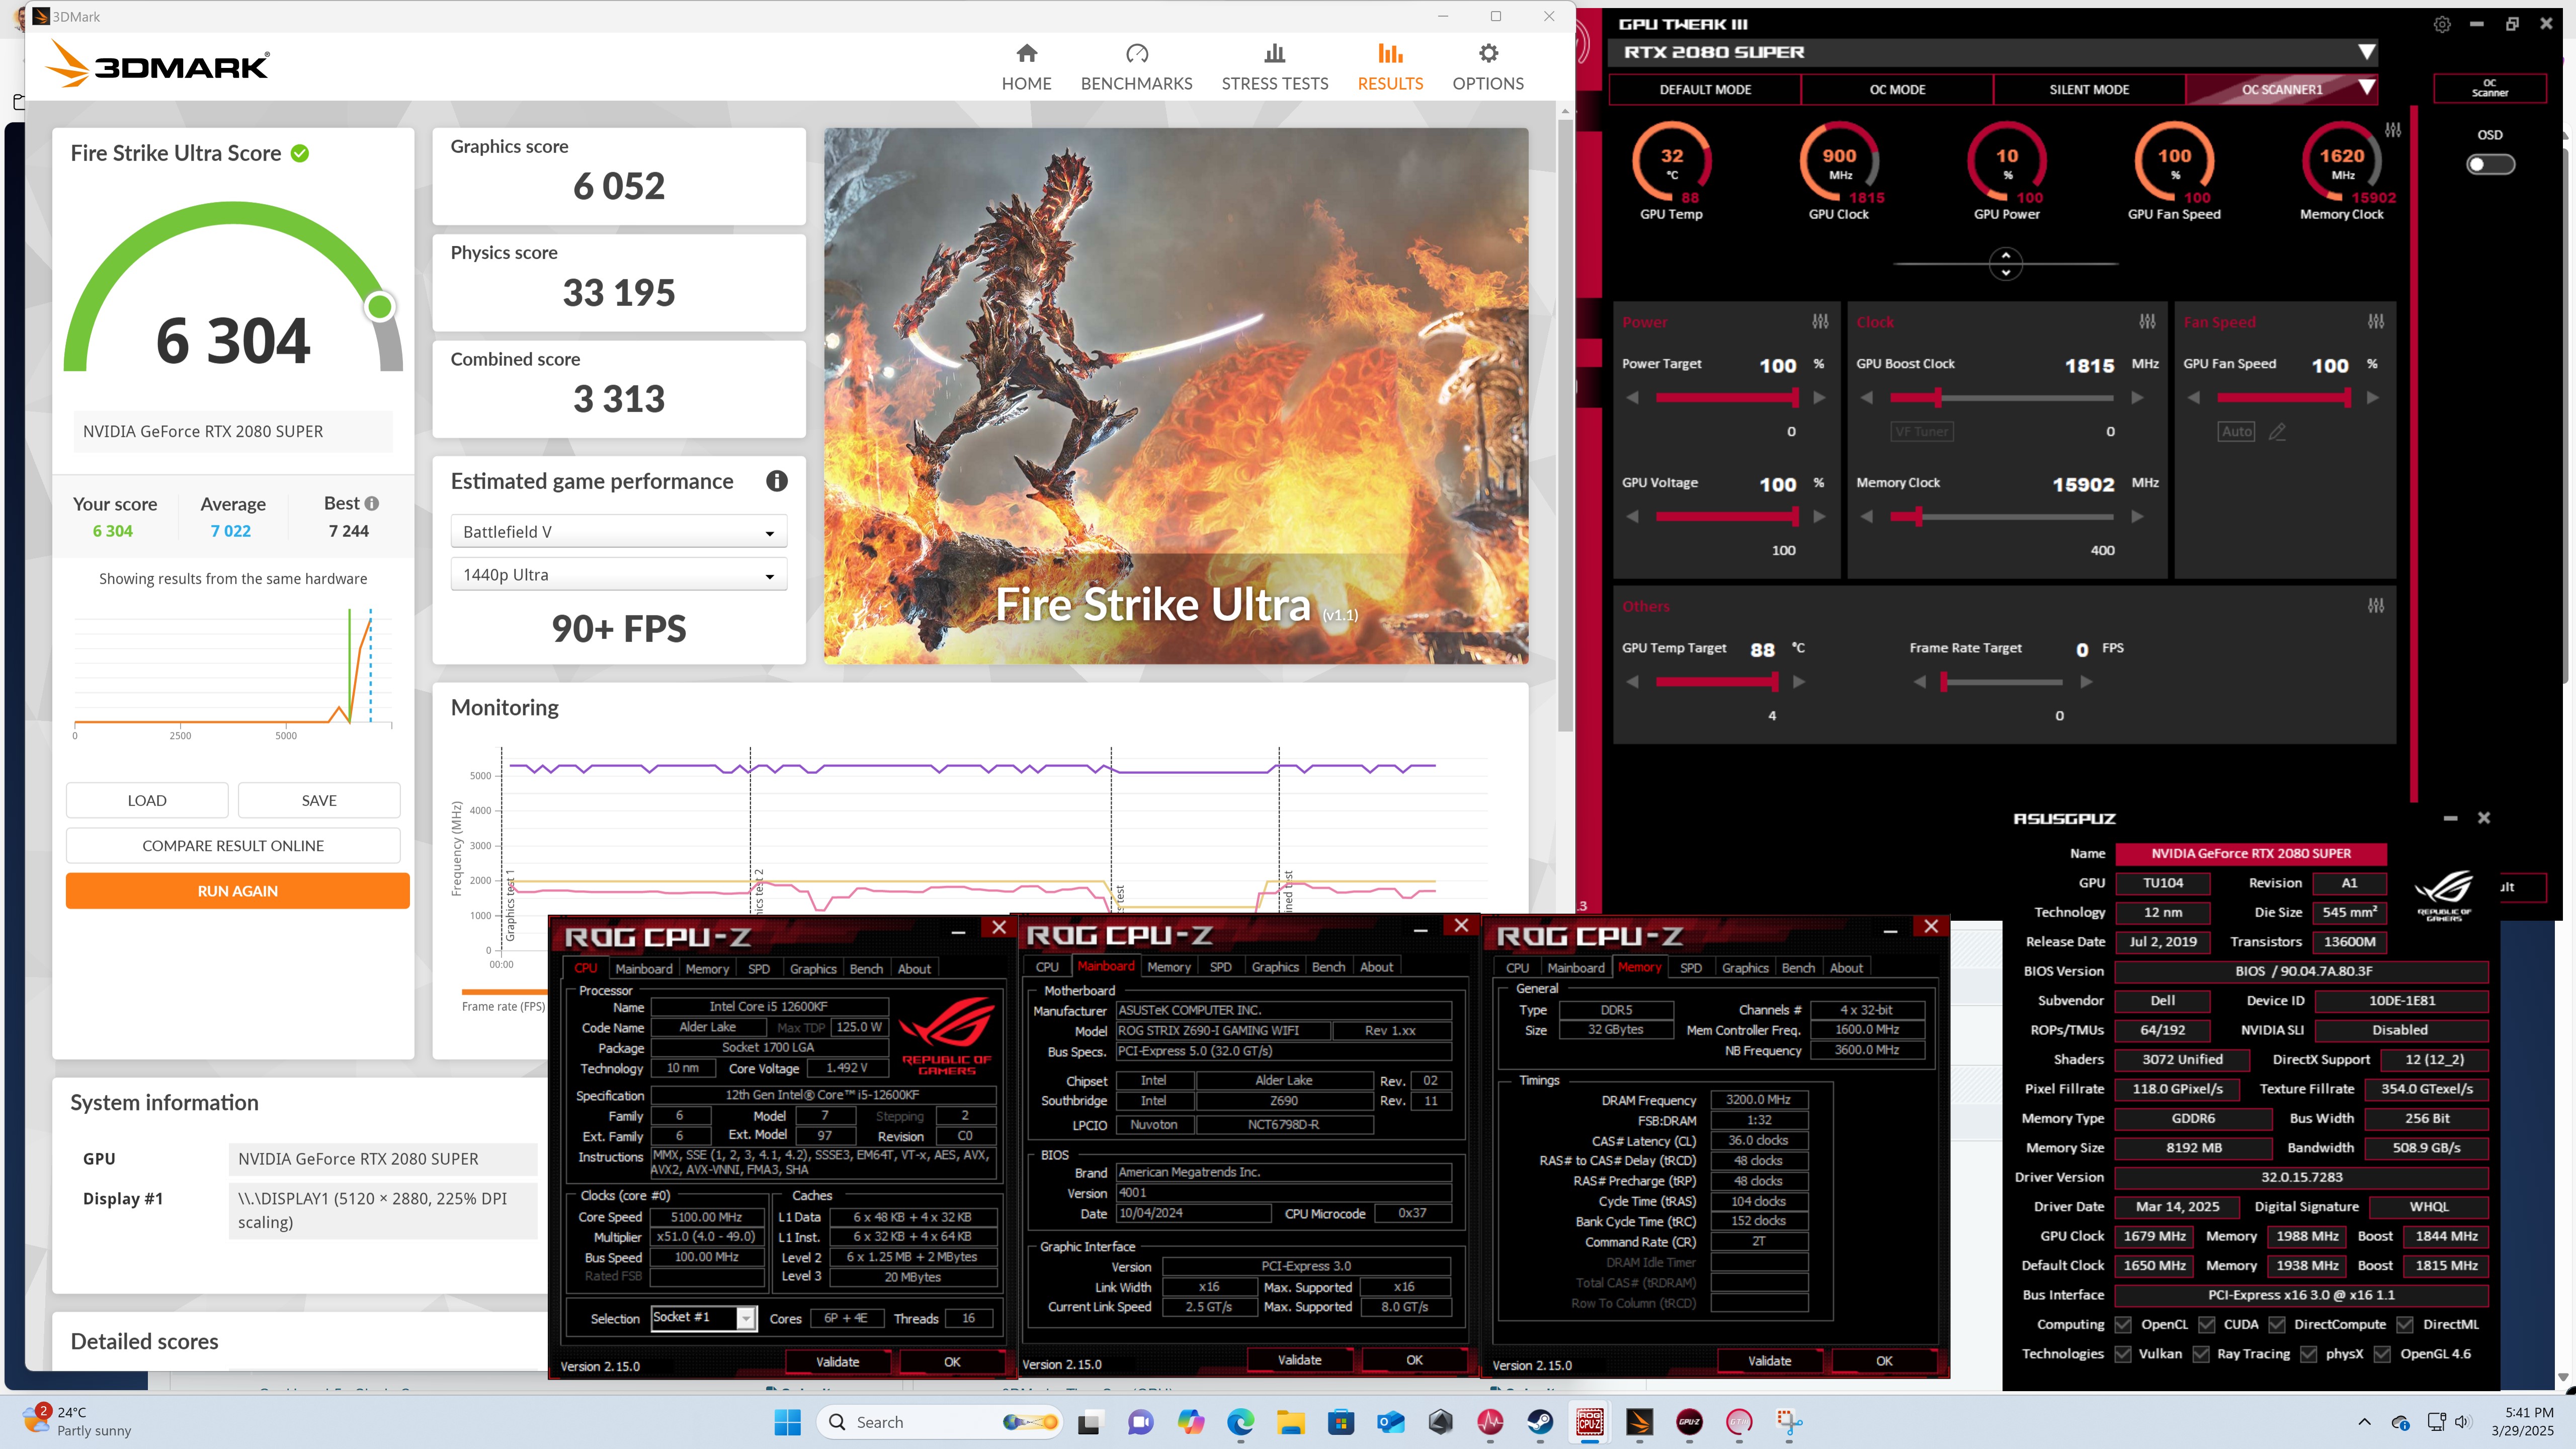2576x1449 pixels.
Task: Toggle Ray Tracing checkbox in ASUS GPU-Z
Action: (x=2200, y=1354)
